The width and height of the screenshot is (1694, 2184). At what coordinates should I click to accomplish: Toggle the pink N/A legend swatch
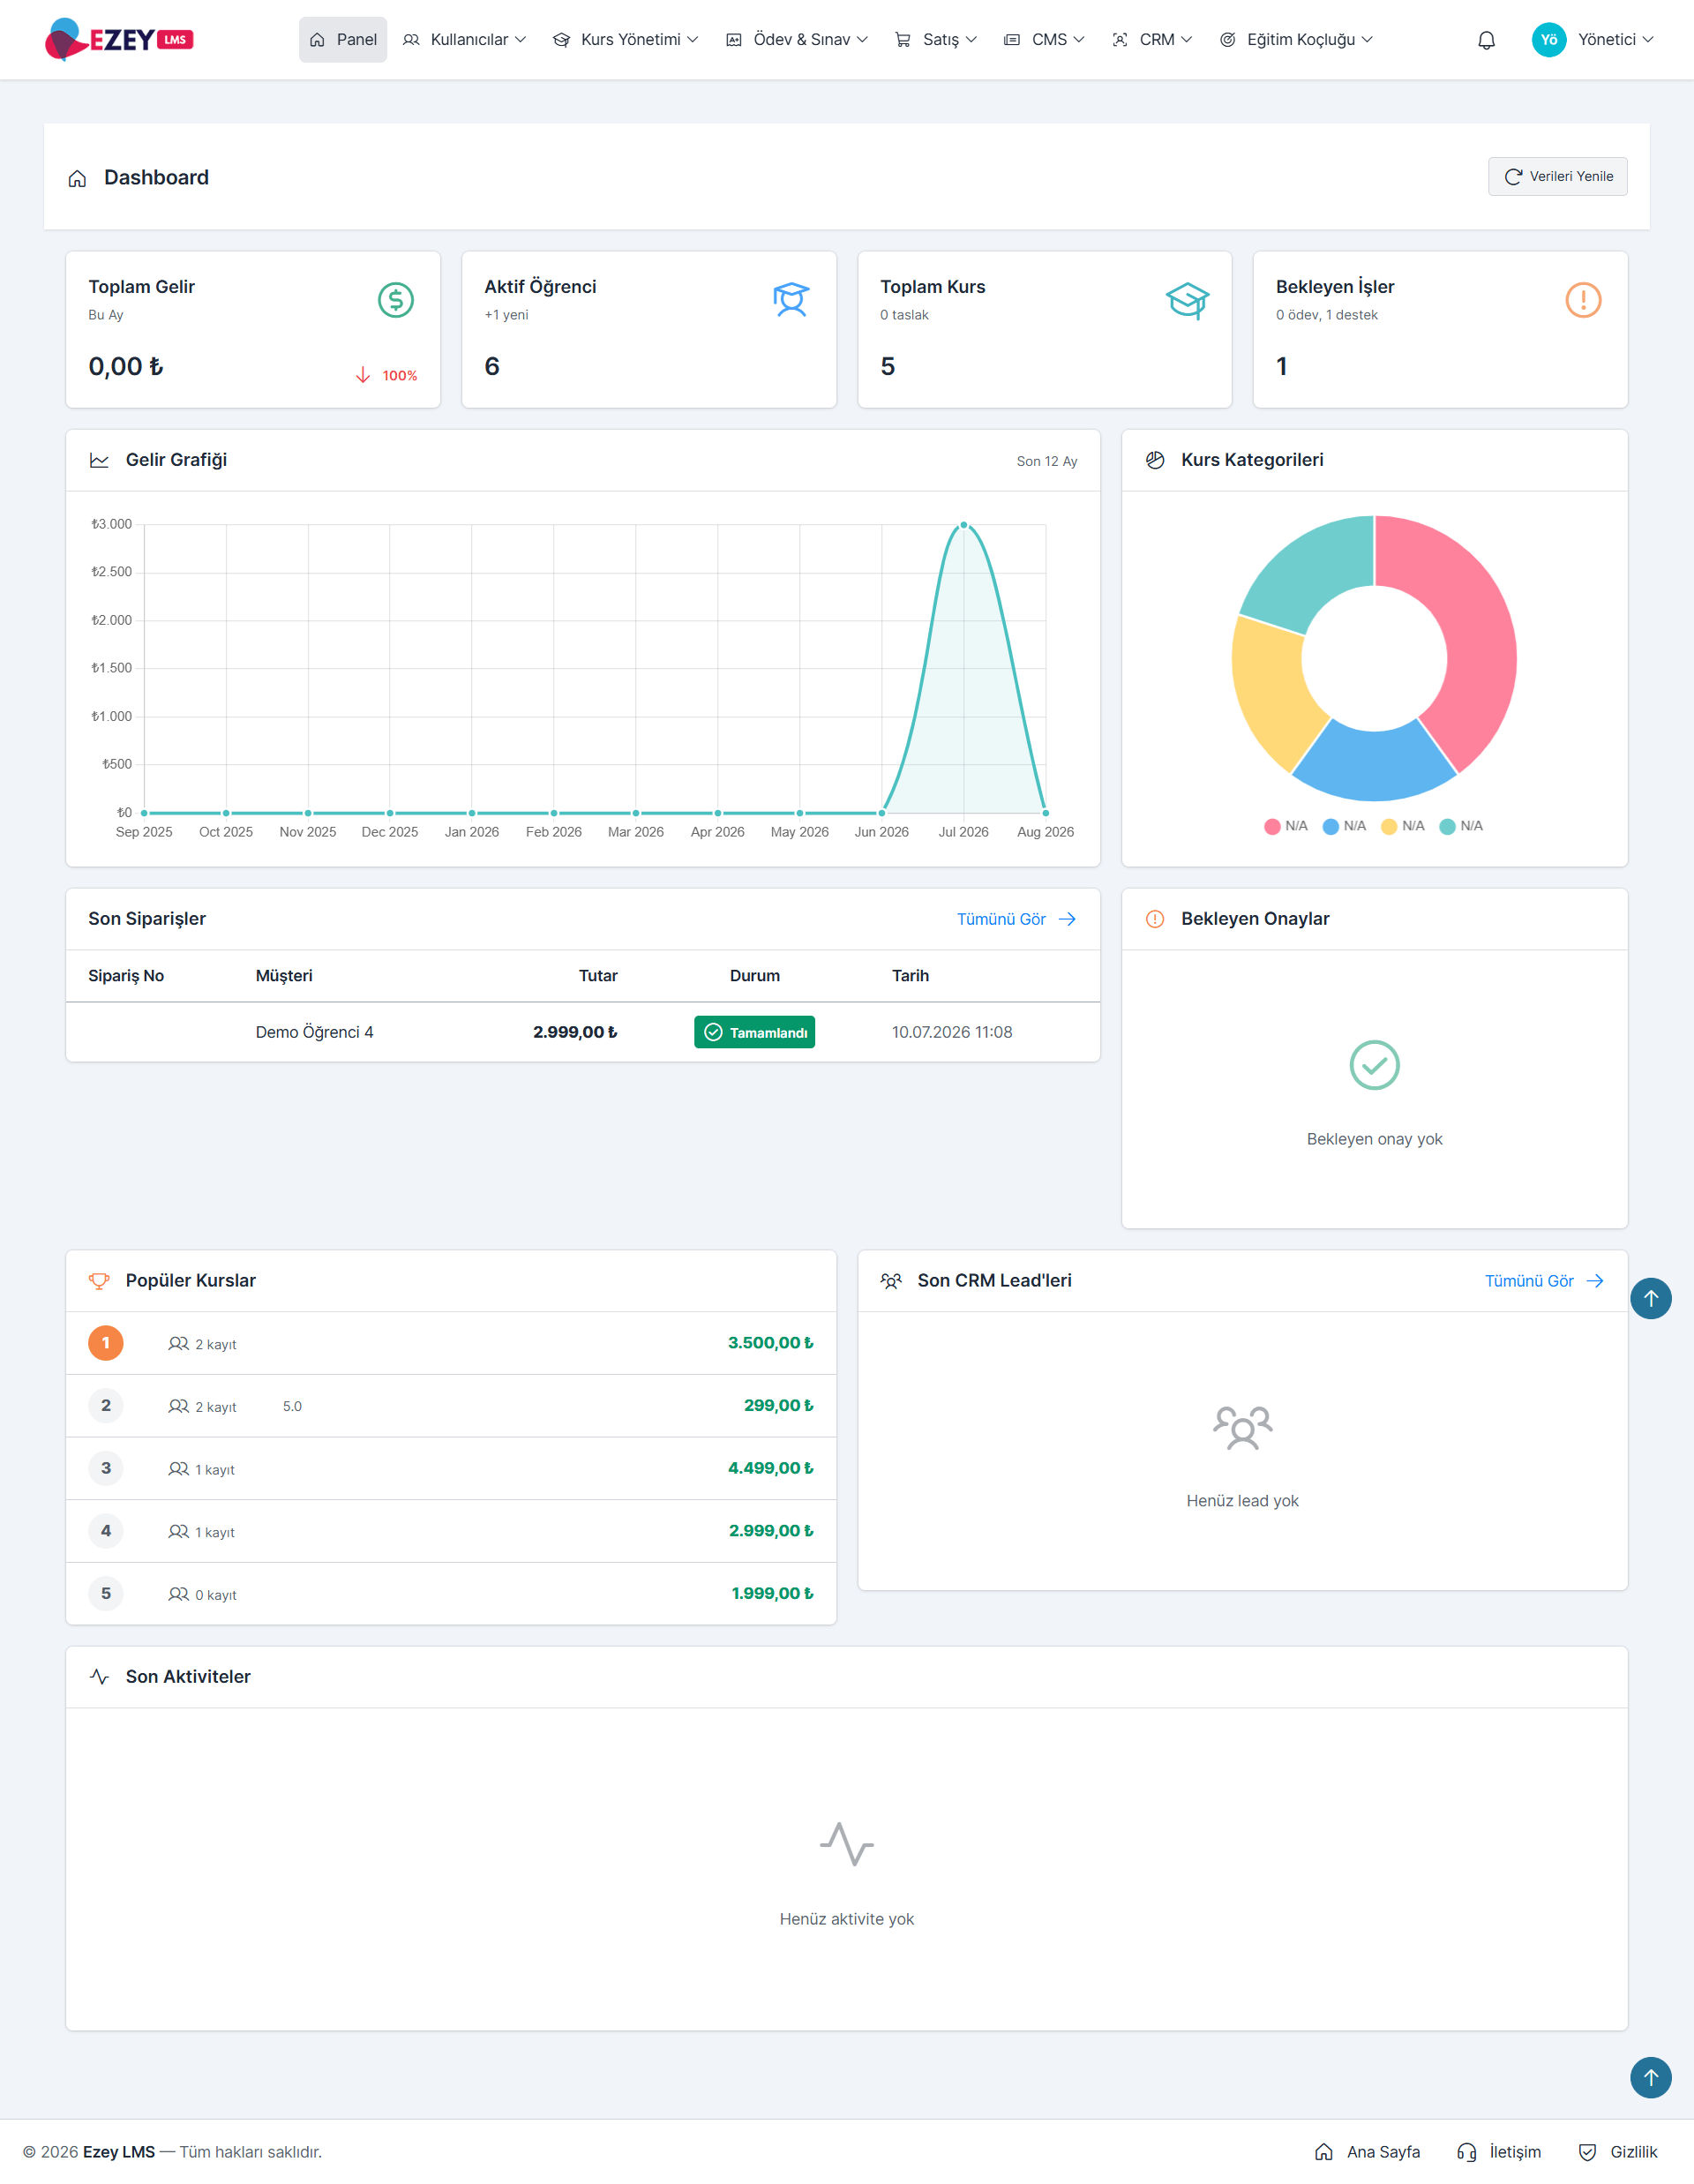click(1272, 826)
